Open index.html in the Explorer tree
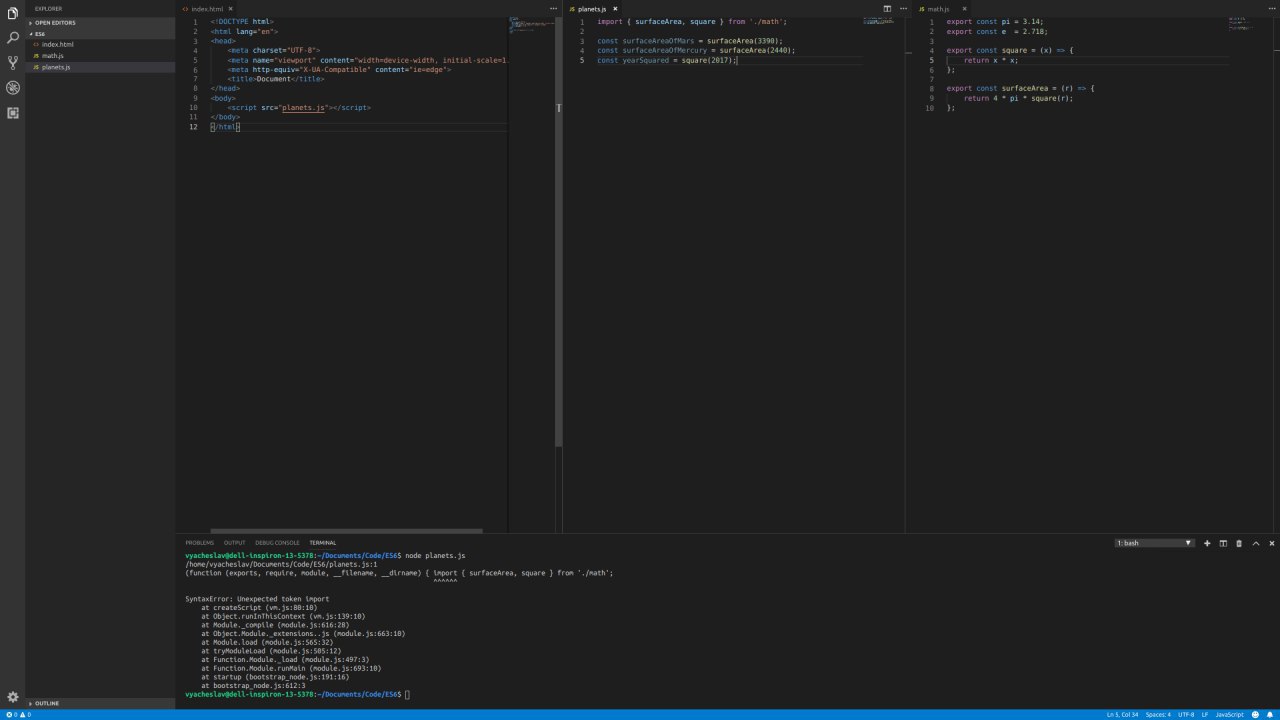 [x=100, y=44]
